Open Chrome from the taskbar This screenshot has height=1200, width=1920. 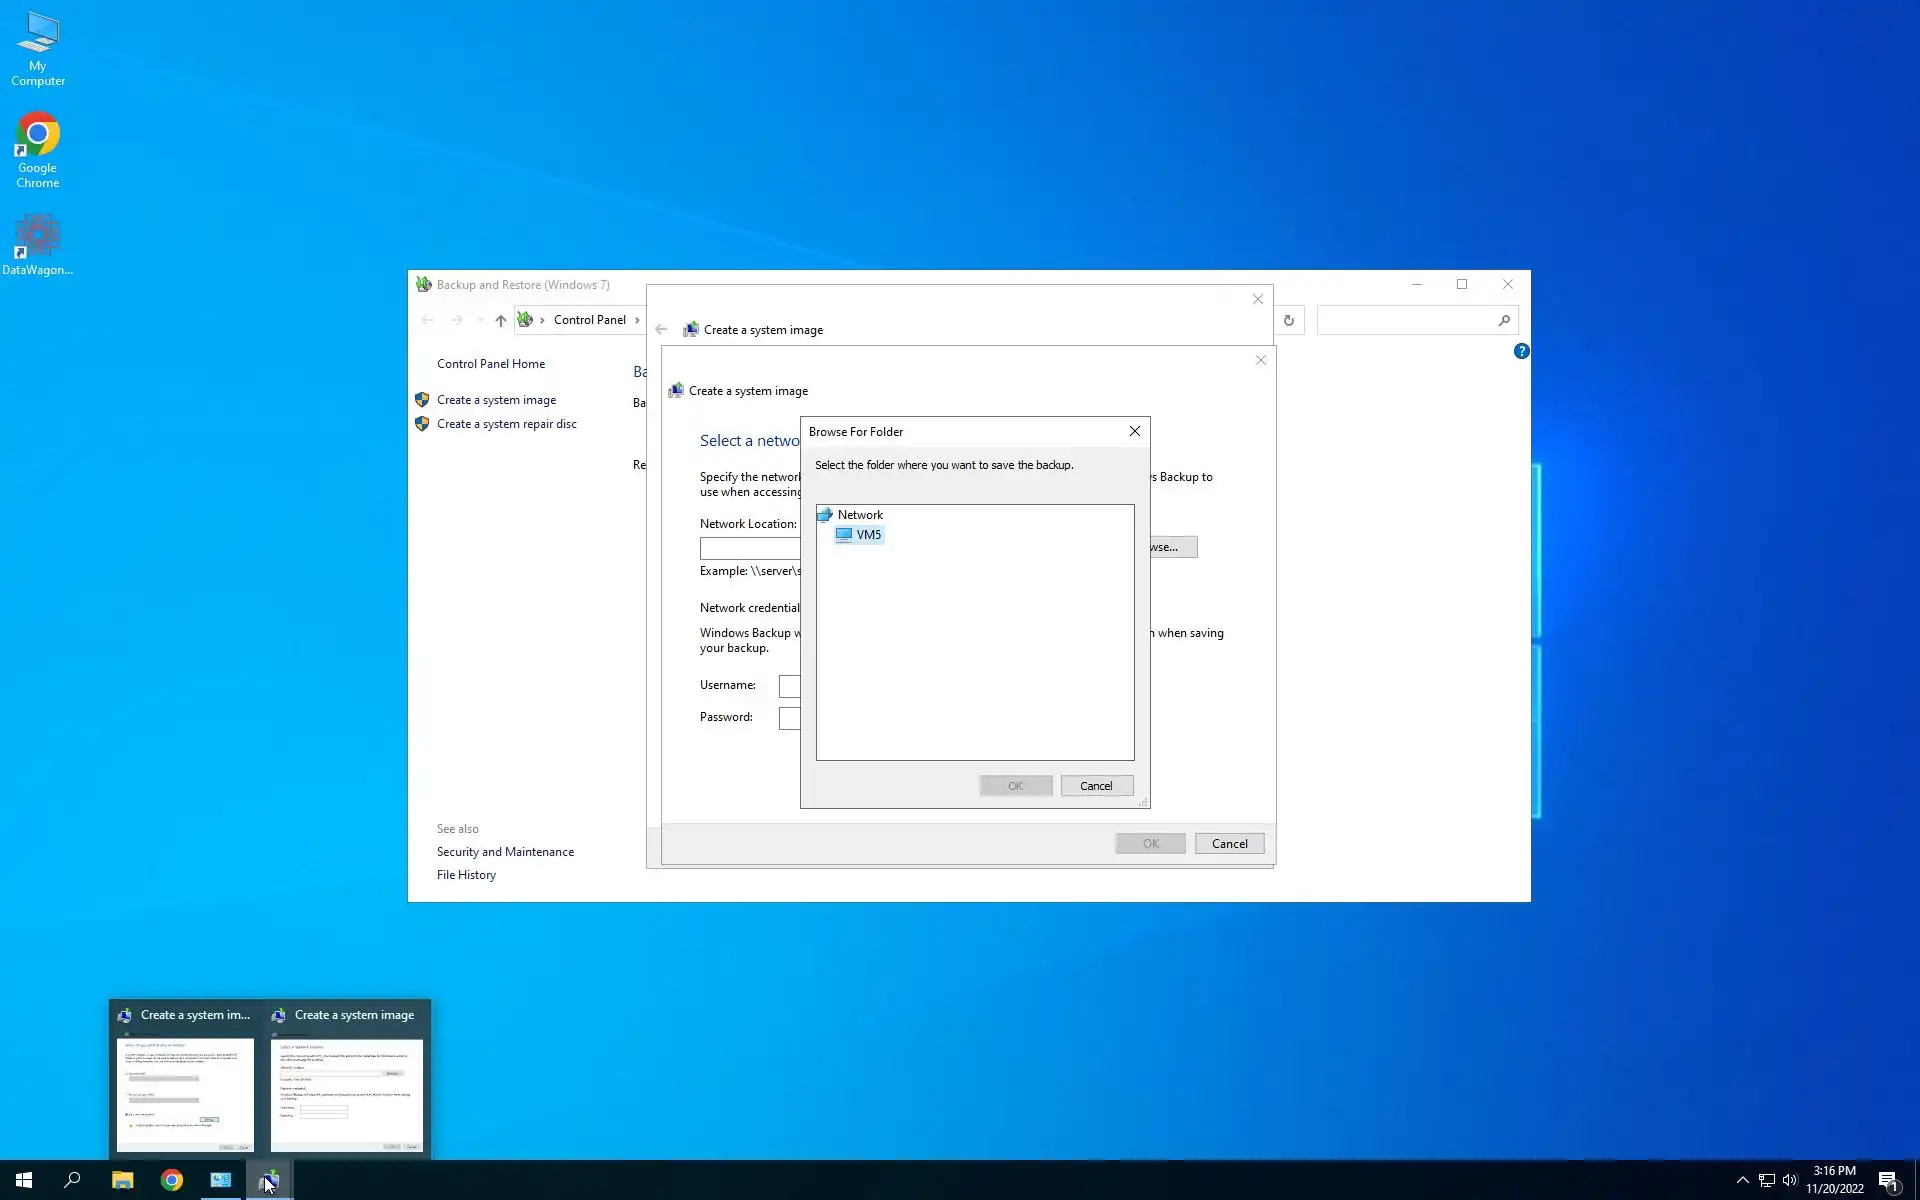(x=172, y=1180)
